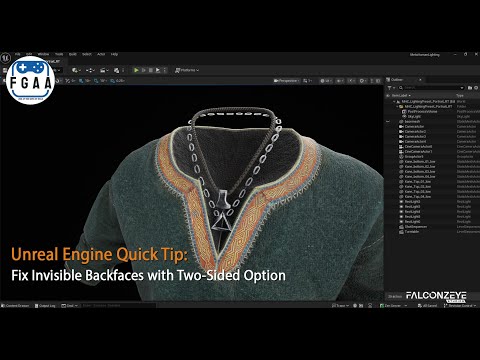Viewport: 480px width, 360px height.
Task: Open the Actor menu
Action: point(101,54)
